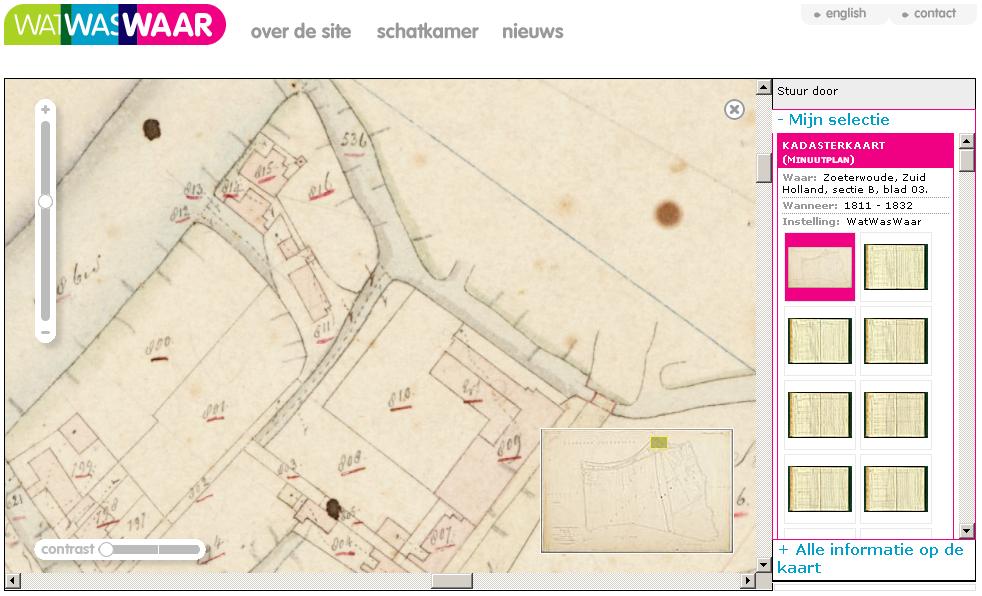Image resolution: width=982 pixels, height=596 pixels.
Task: Open the 'nieuws' menu item
Action: 533,31
